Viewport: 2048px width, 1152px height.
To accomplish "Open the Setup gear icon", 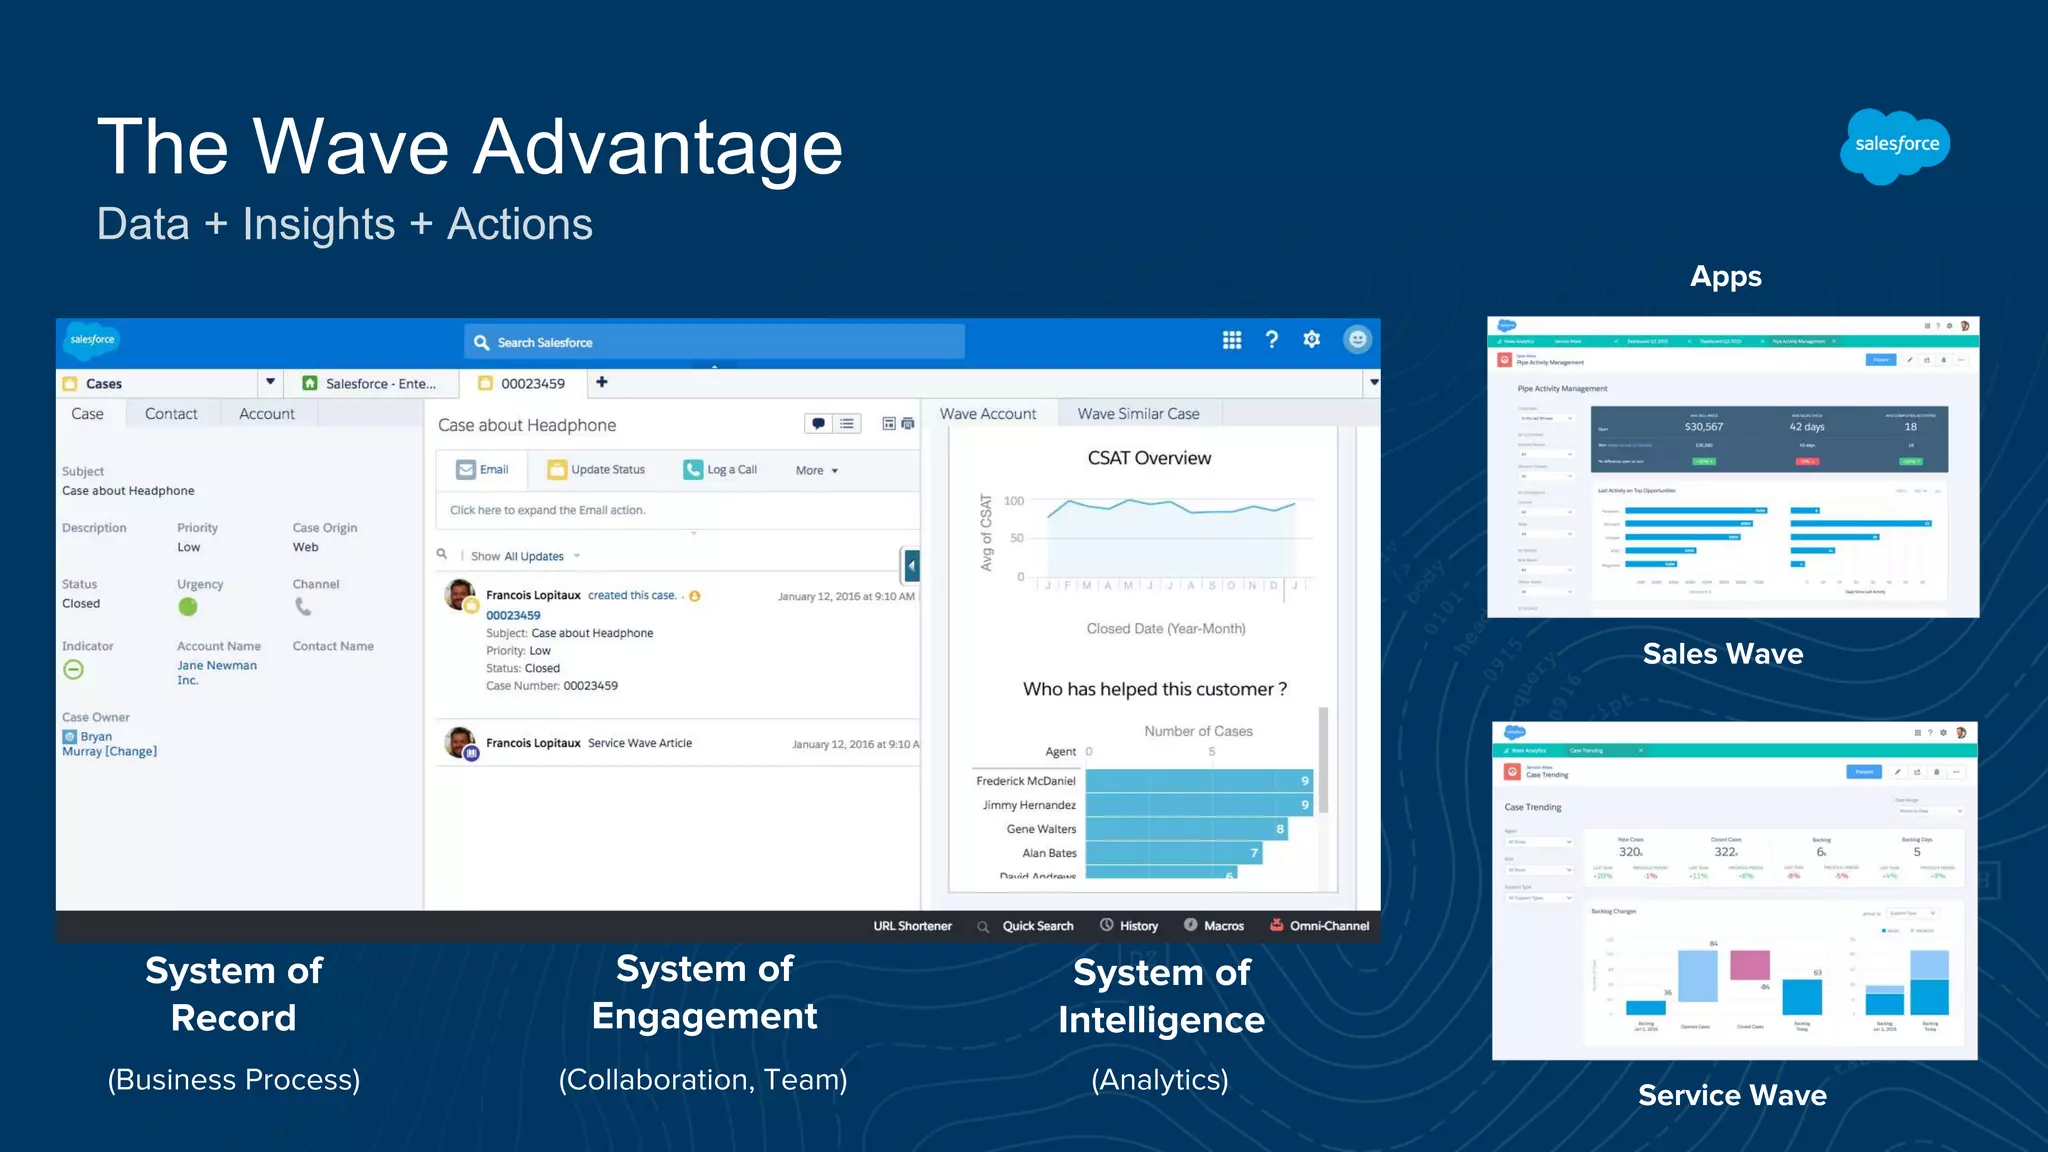I will click(x=1312, y=340).
